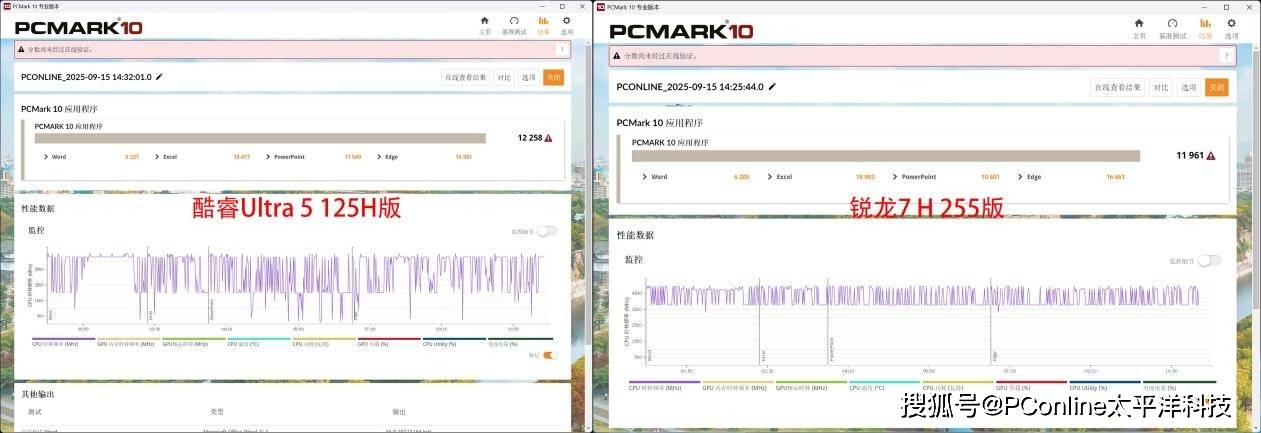The image size is (1261, 433).
Task: Click orange Close button in right window
Action: point(1216,87)
